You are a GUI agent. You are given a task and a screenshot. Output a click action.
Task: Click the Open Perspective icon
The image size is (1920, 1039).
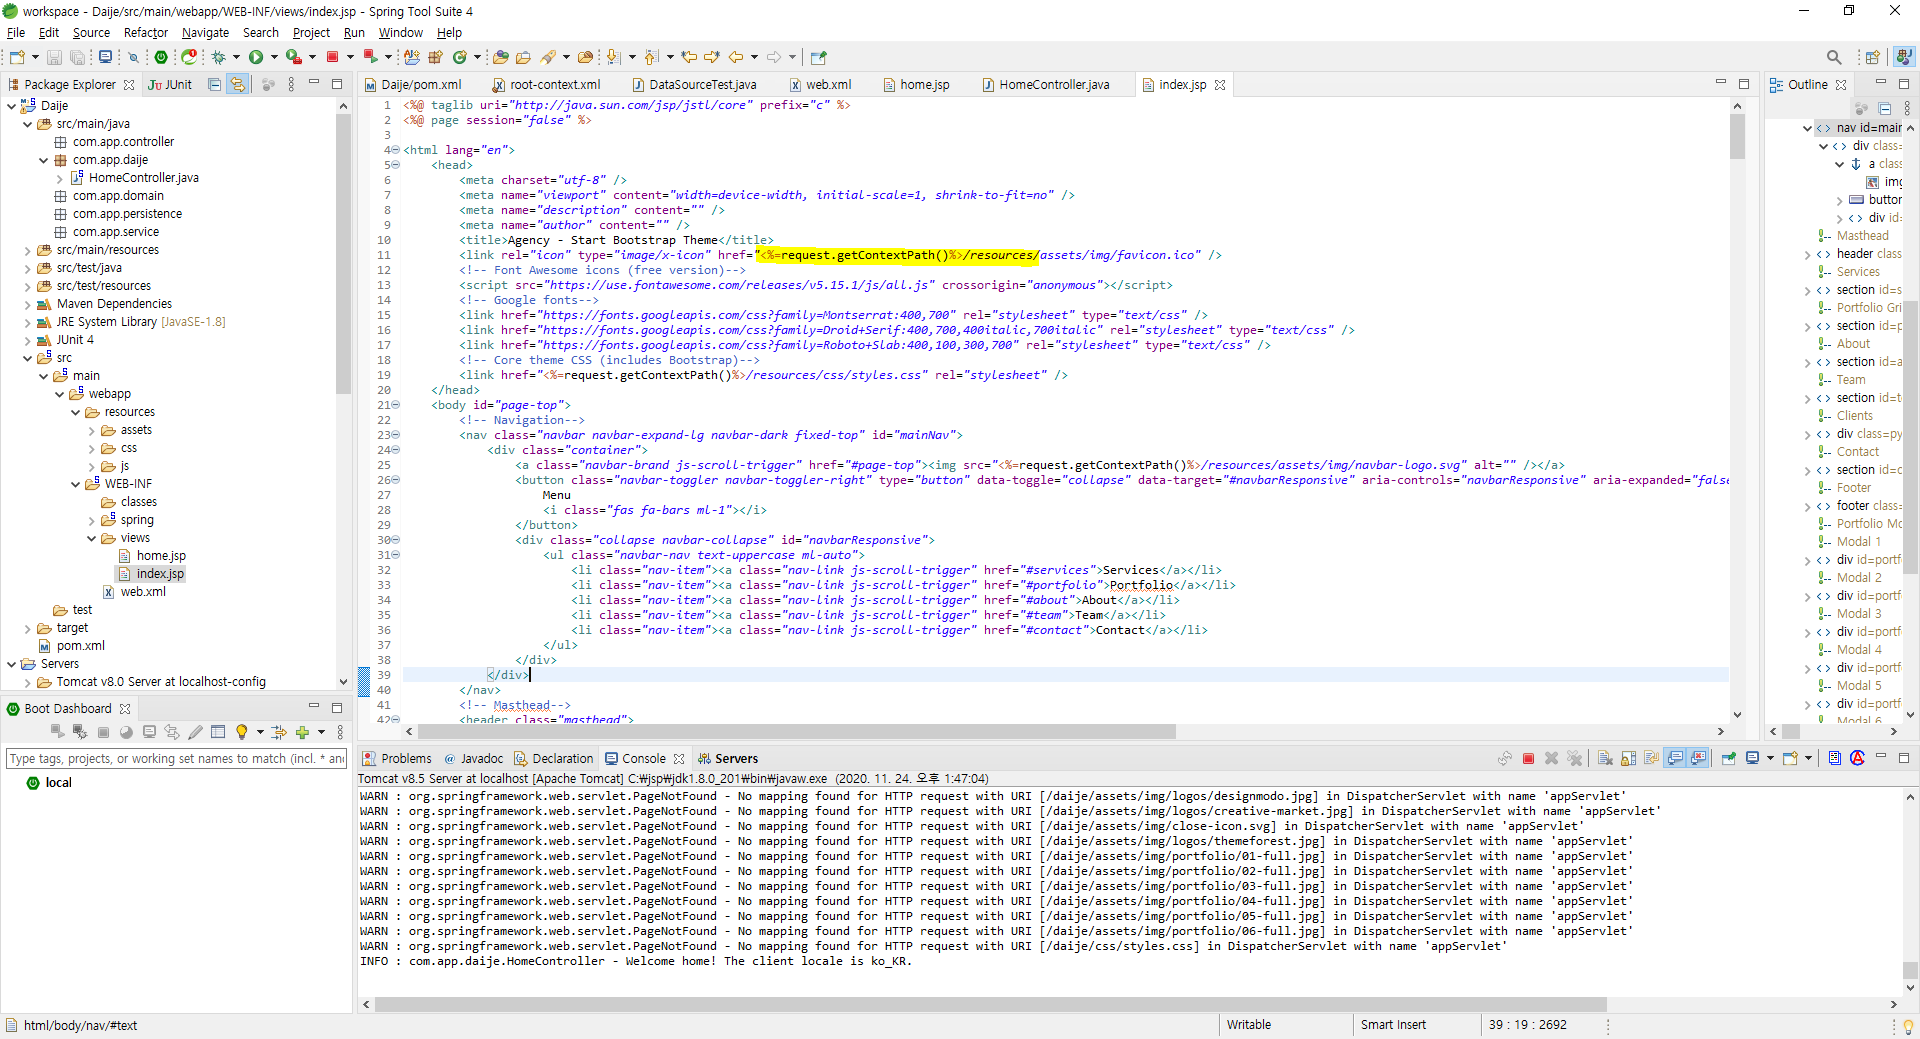click(x=1873, y=58)
